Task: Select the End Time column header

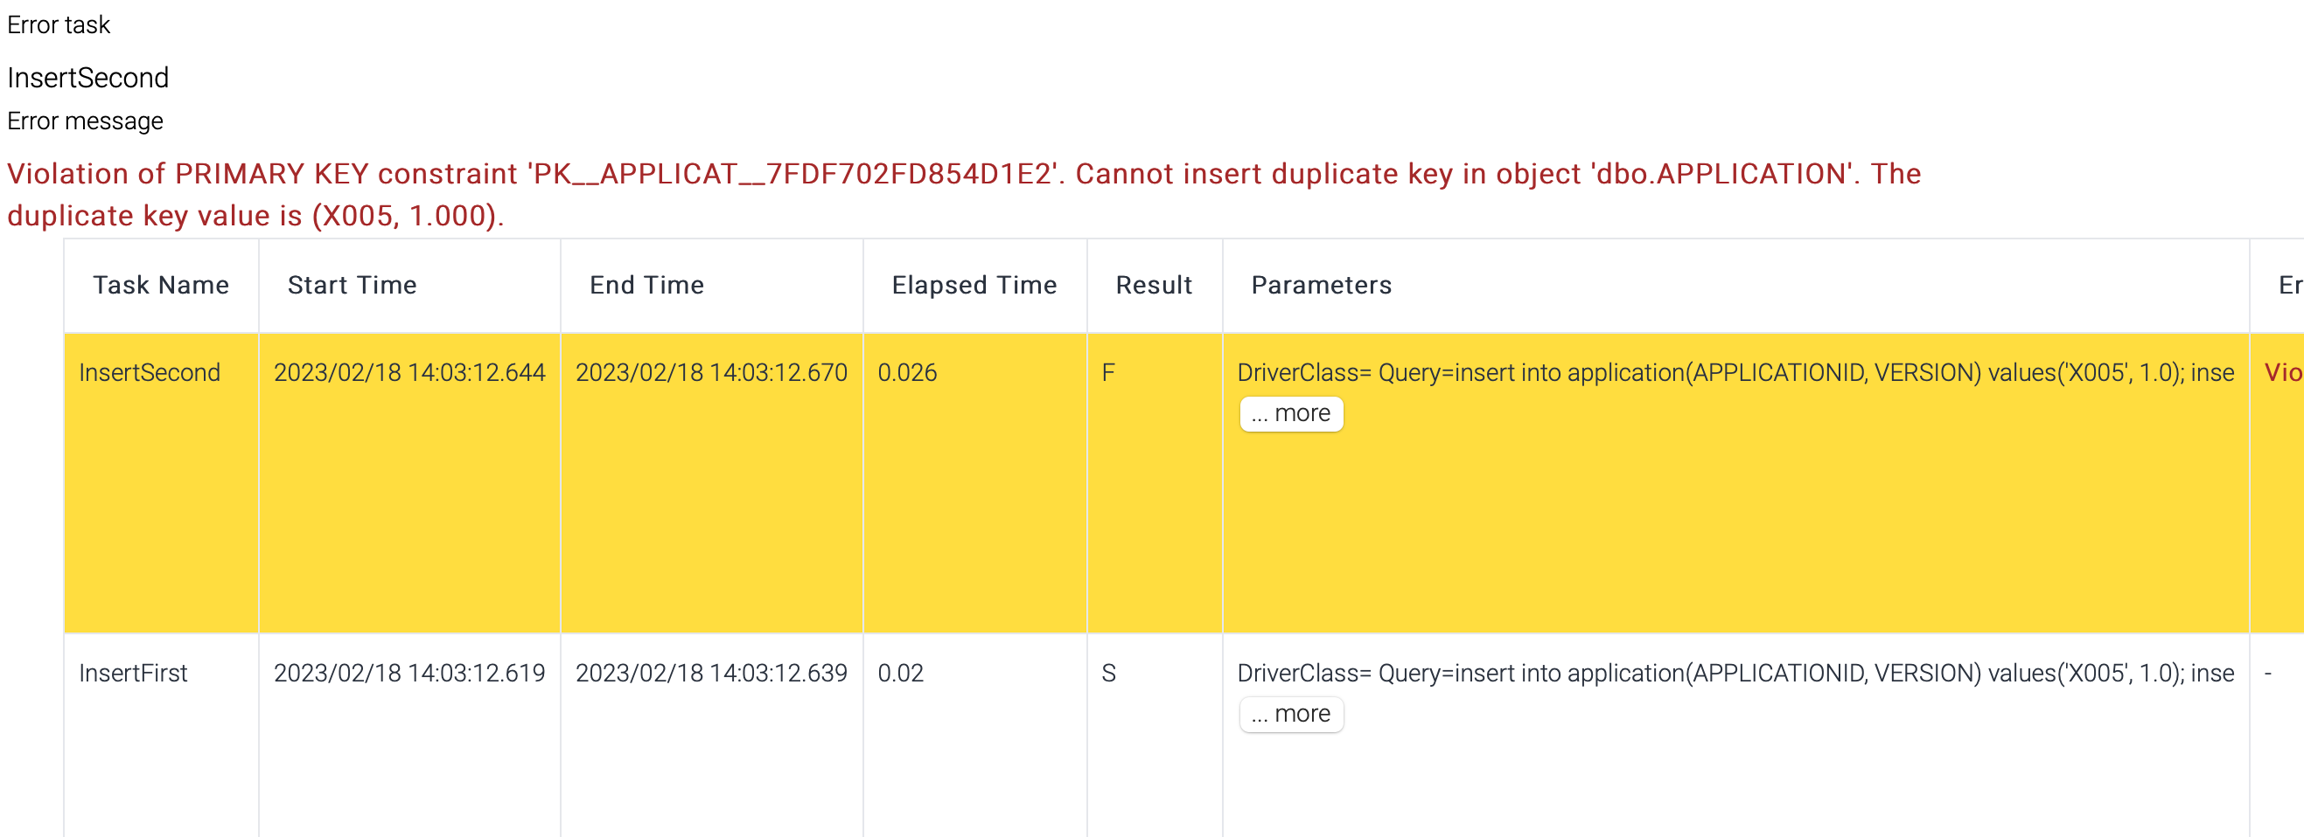Action: (647, 285)
